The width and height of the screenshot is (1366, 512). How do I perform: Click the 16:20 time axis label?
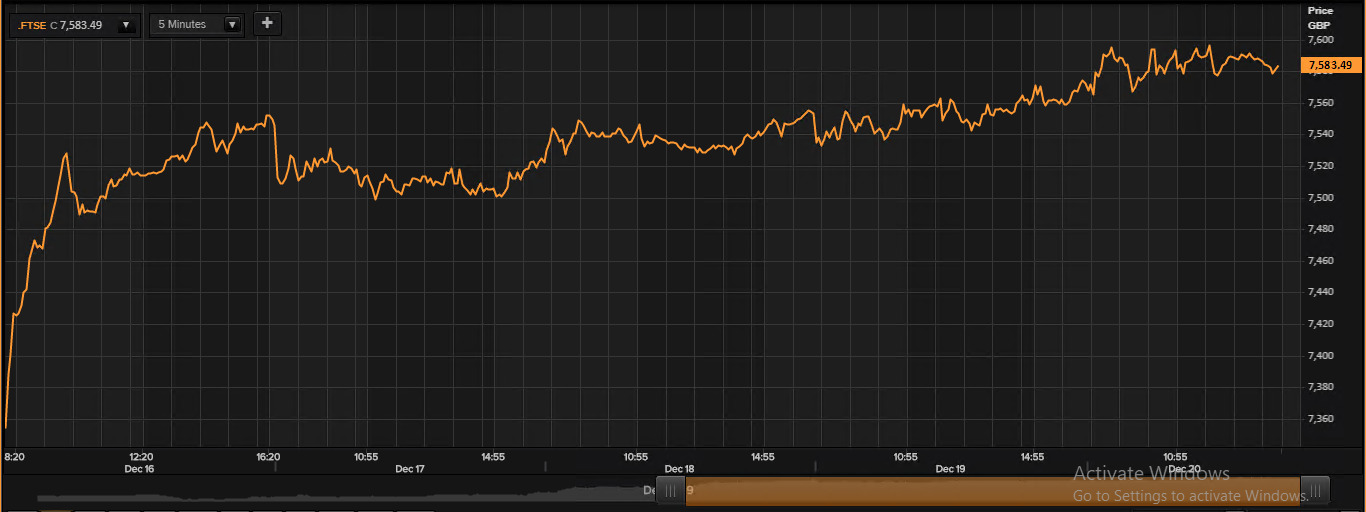pyautogui.click(x=268, y=456)
